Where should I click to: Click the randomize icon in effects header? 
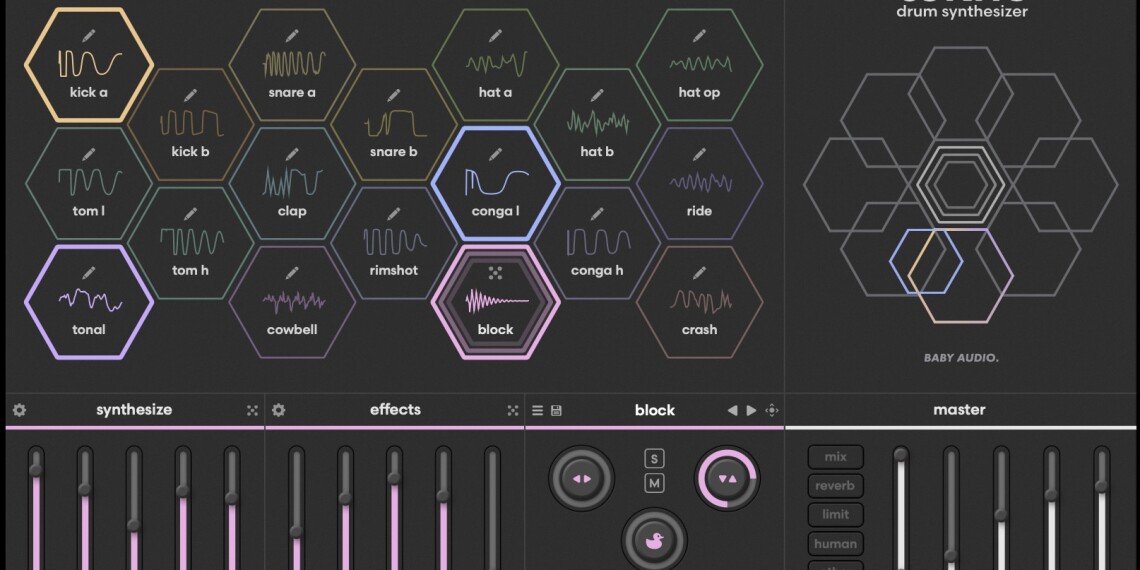click(x=513, y=410)
